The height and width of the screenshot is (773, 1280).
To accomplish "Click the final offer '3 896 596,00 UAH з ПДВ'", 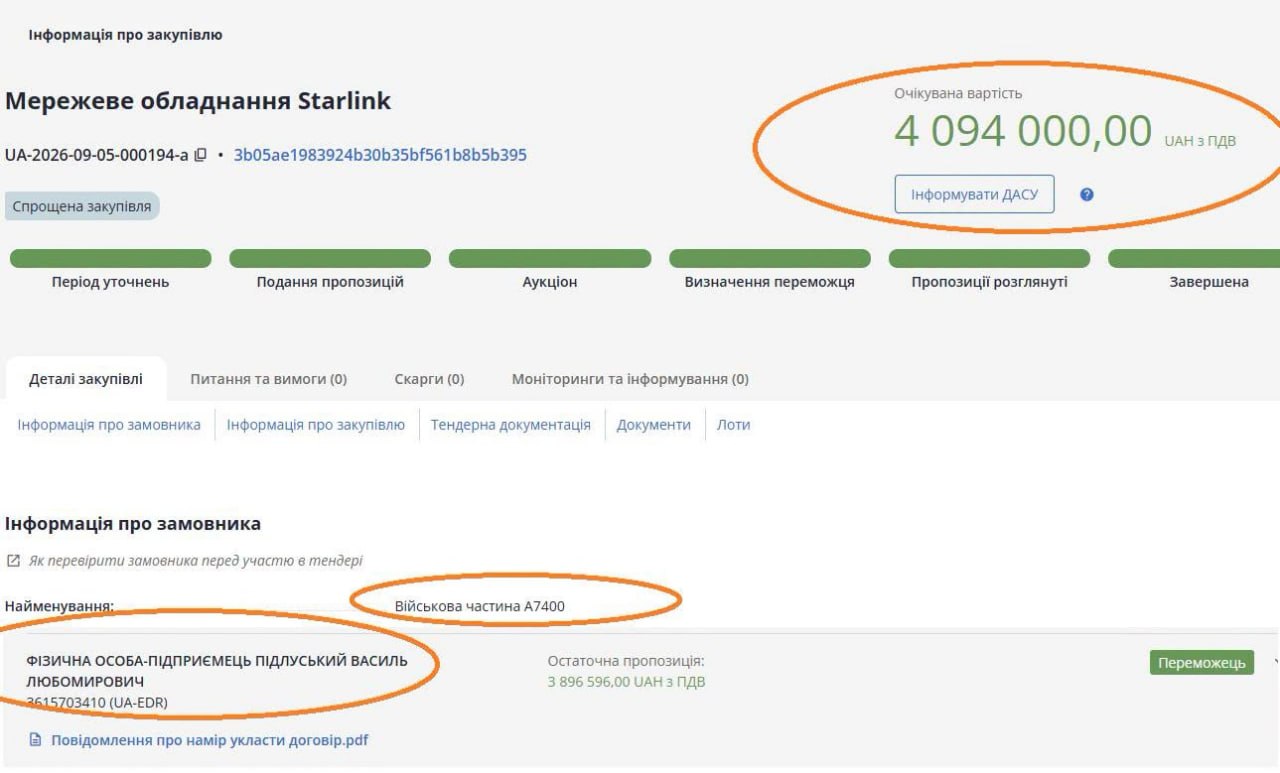I will coord(626,682).
